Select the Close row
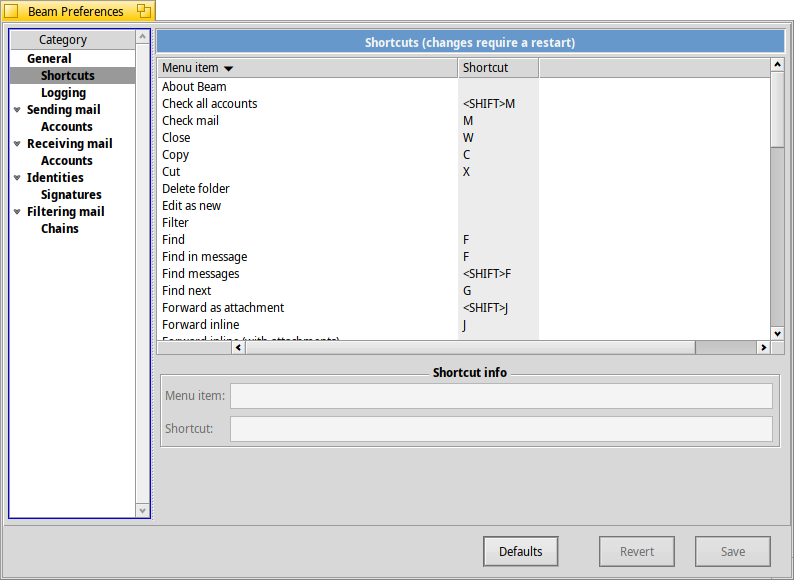 464,138
